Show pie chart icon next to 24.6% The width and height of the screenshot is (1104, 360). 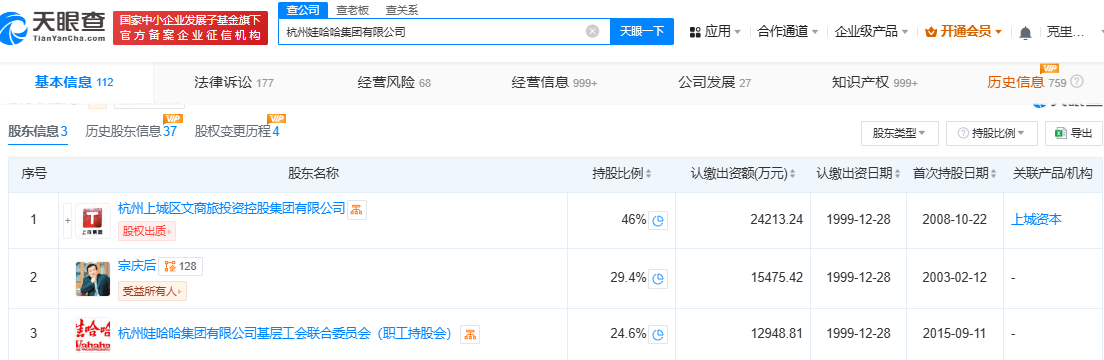coord(658,334)
